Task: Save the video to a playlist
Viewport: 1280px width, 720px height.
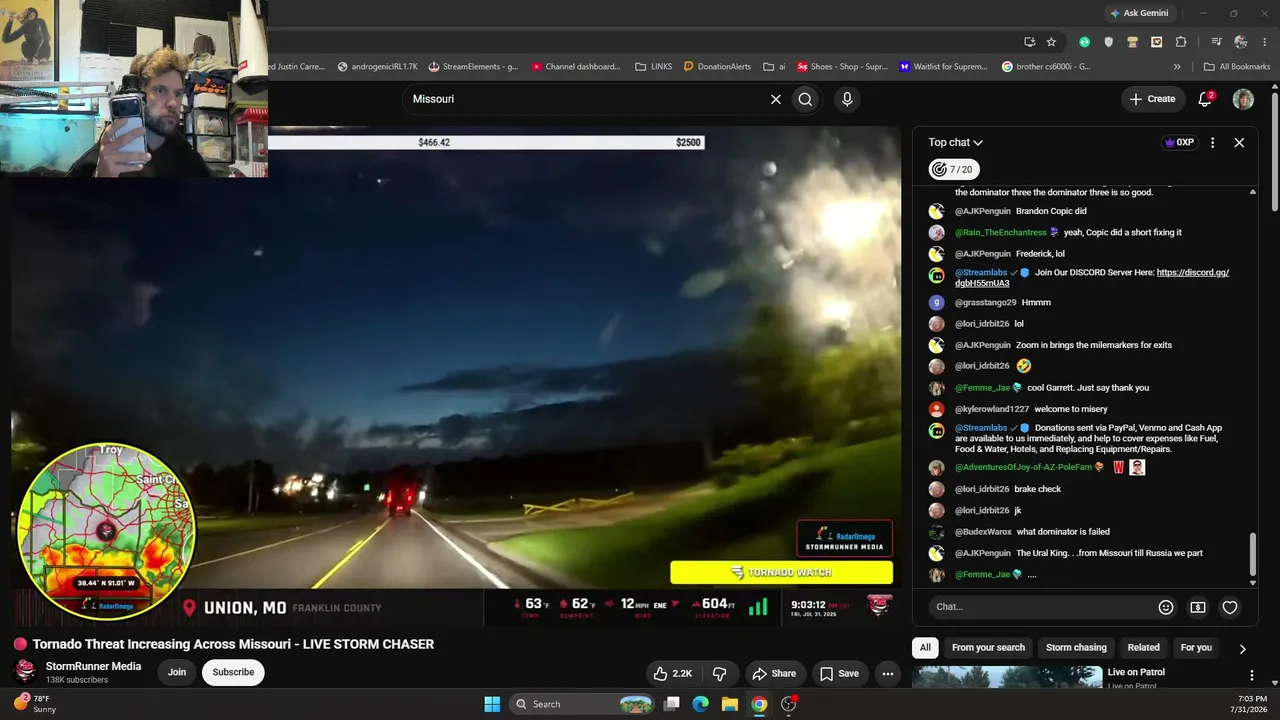Action: (839, 674)
